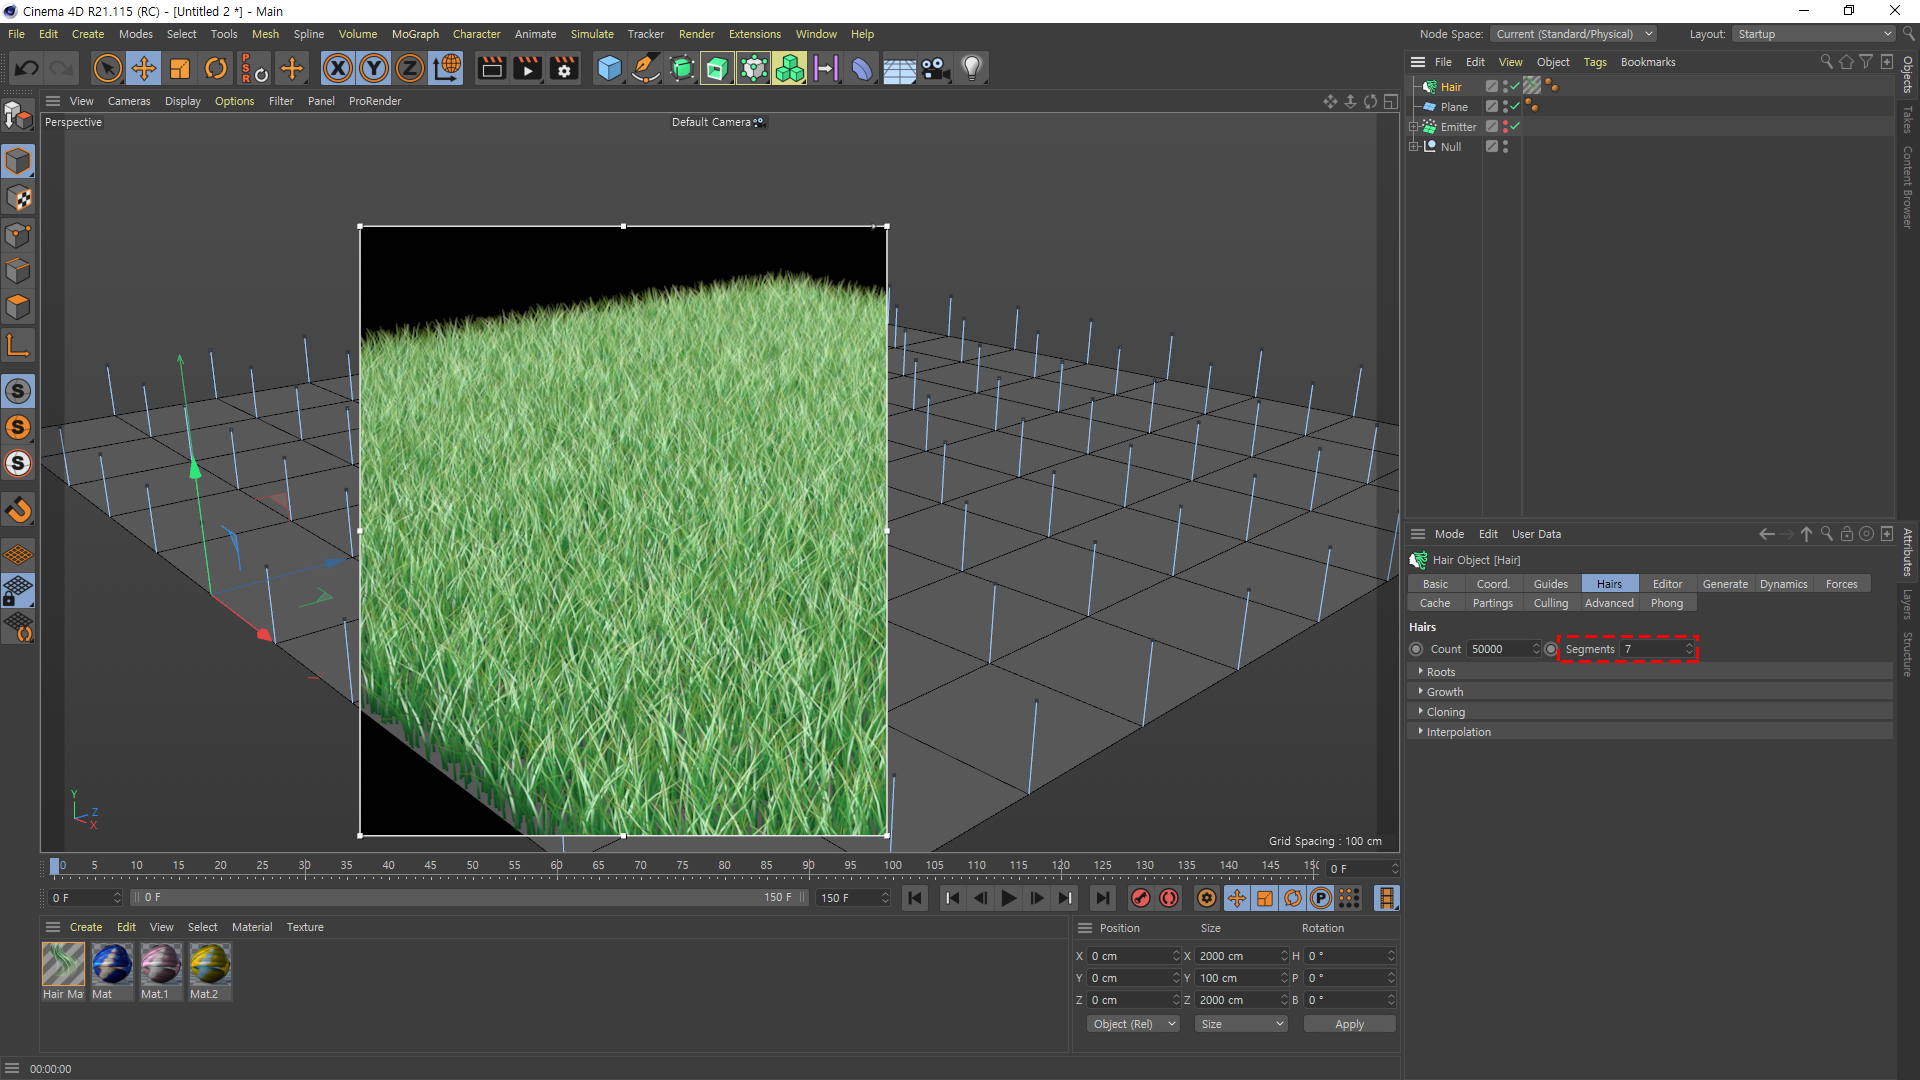Toggle Hair object enabled checkmark
The height and width of the screenshot is (1080, 1920).
tap(1515, 86)
